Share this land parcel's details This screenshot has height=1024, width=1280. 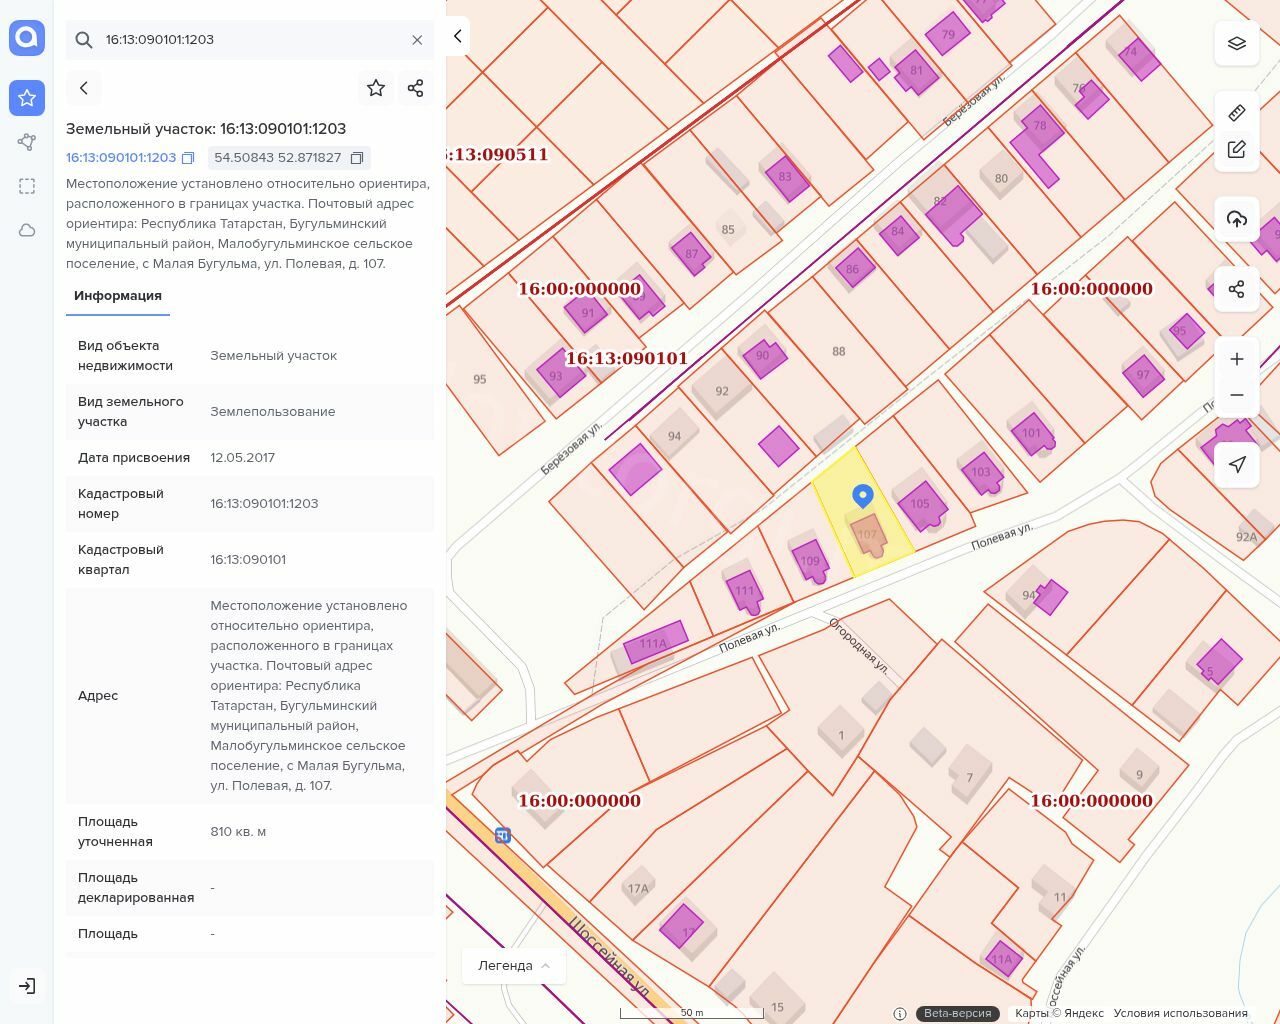(x=416, y=88)
